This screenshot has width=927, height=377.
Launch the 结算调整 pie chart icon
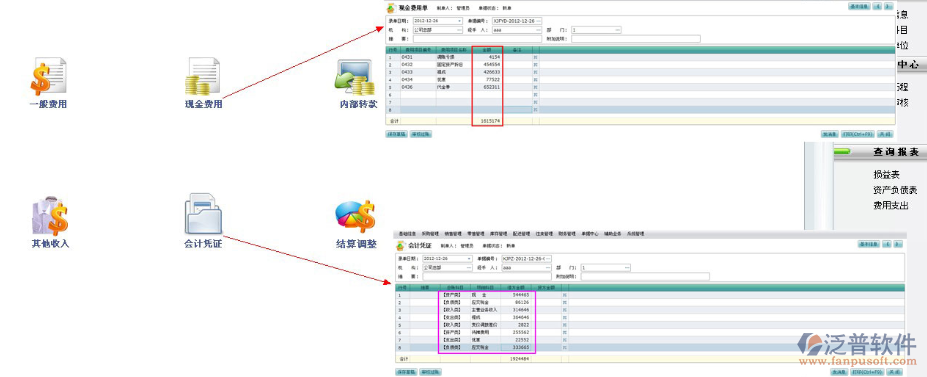click(355, 217)
